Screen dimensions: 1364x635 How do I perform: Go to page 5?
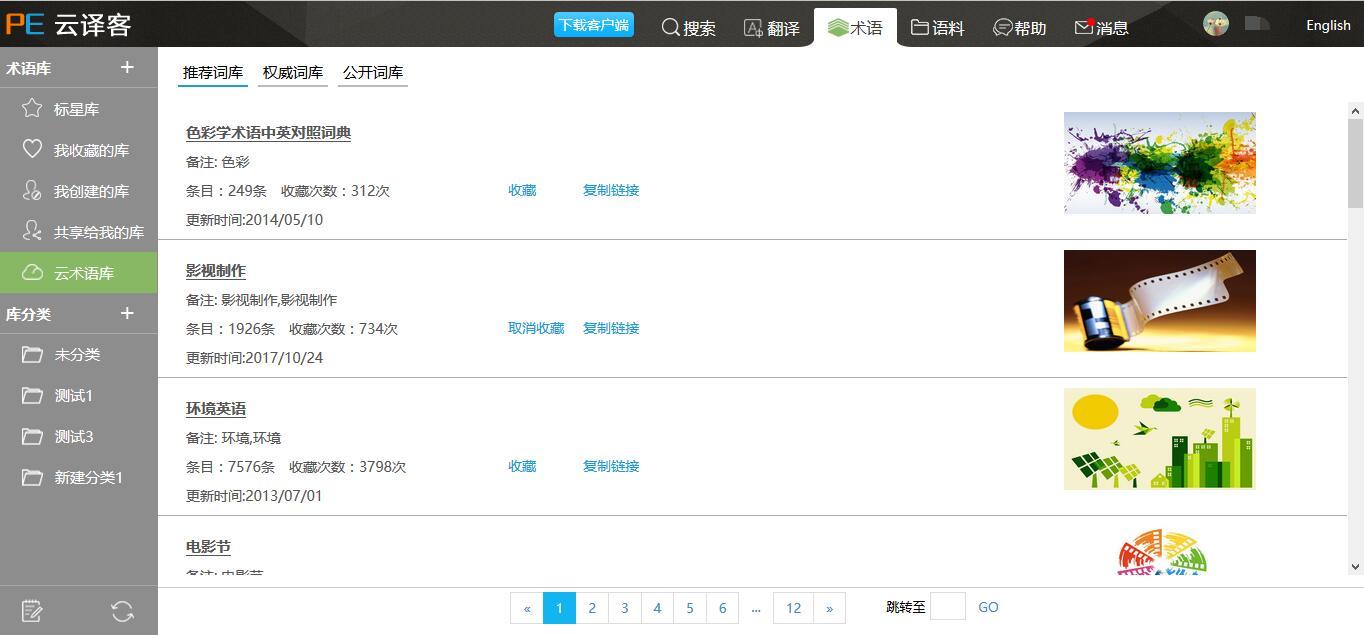point(690,608)
